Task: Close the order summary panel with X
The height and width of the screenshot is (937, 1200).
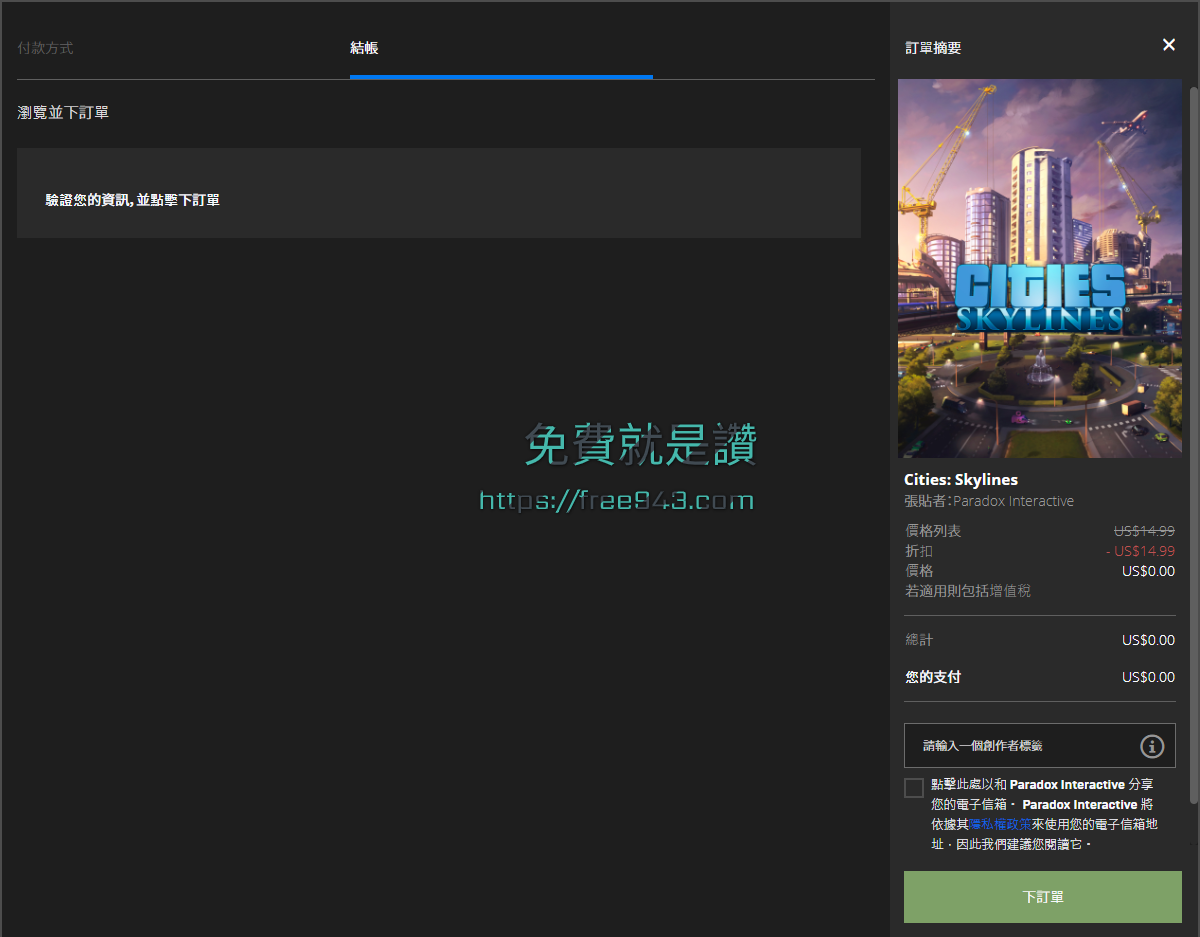Action: point(1168,45)
